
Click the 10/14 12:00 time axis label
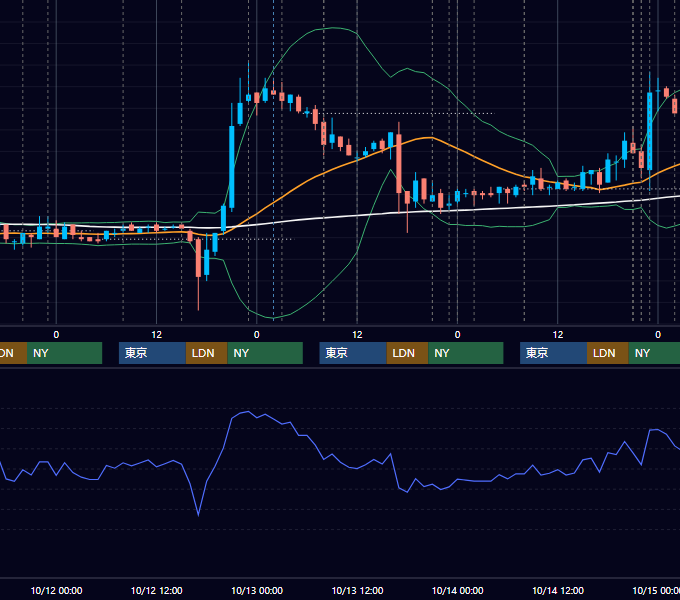(558, 590)
